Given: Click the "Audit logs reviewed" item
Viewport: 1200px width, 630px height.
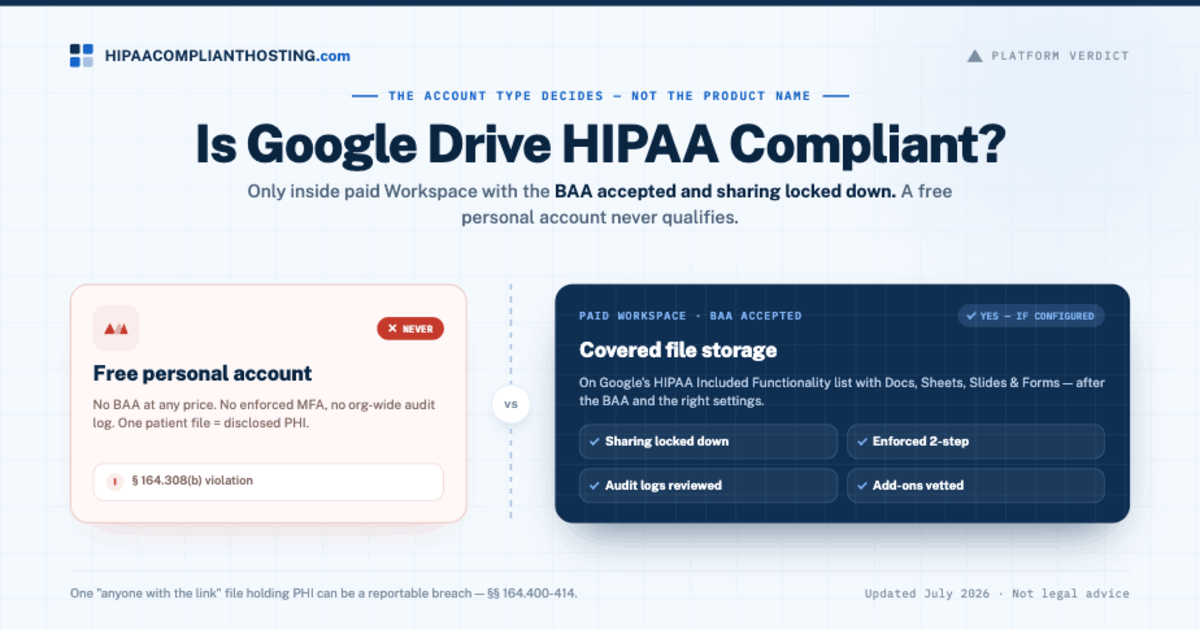Looking at the screenshot, I should [x=708, y=485].
